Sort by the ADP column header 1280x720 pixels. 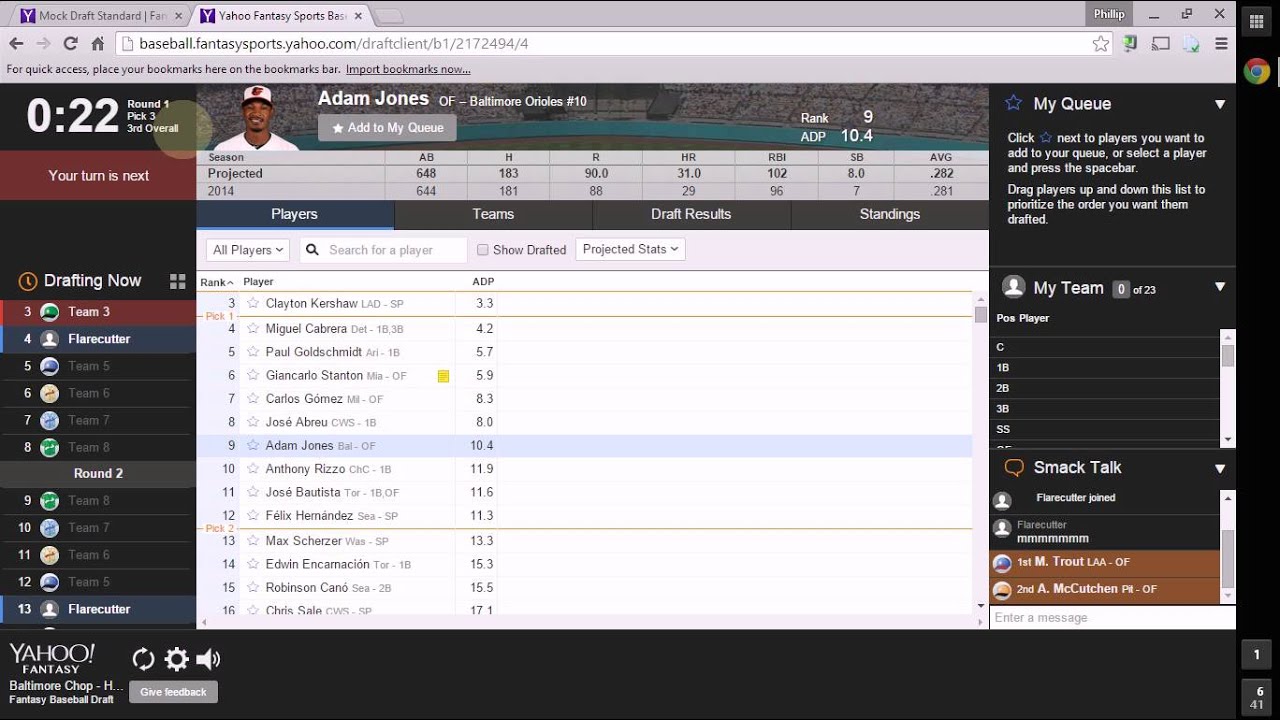tap(483, 282)
